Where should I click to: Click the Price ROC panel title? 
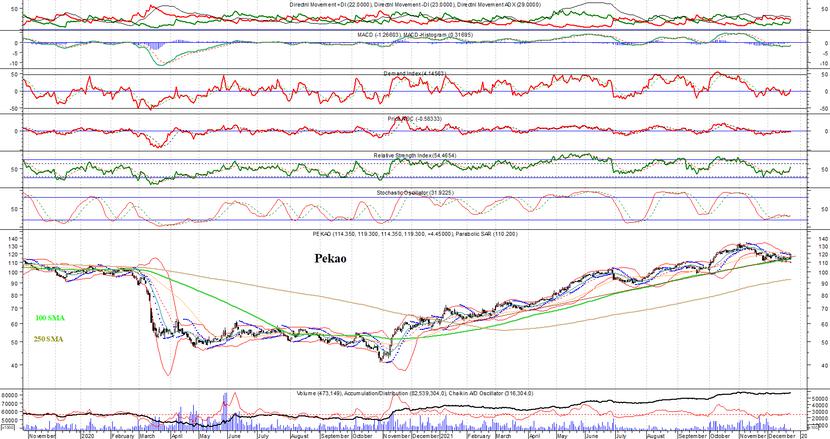coord(414,118)
